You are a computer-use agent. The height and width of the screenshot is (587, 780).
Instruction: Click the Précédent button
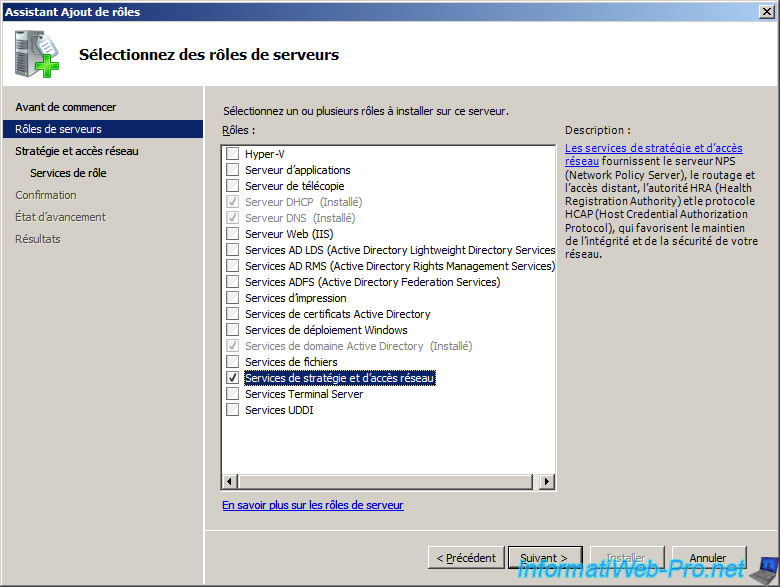[x=465, y=558]
